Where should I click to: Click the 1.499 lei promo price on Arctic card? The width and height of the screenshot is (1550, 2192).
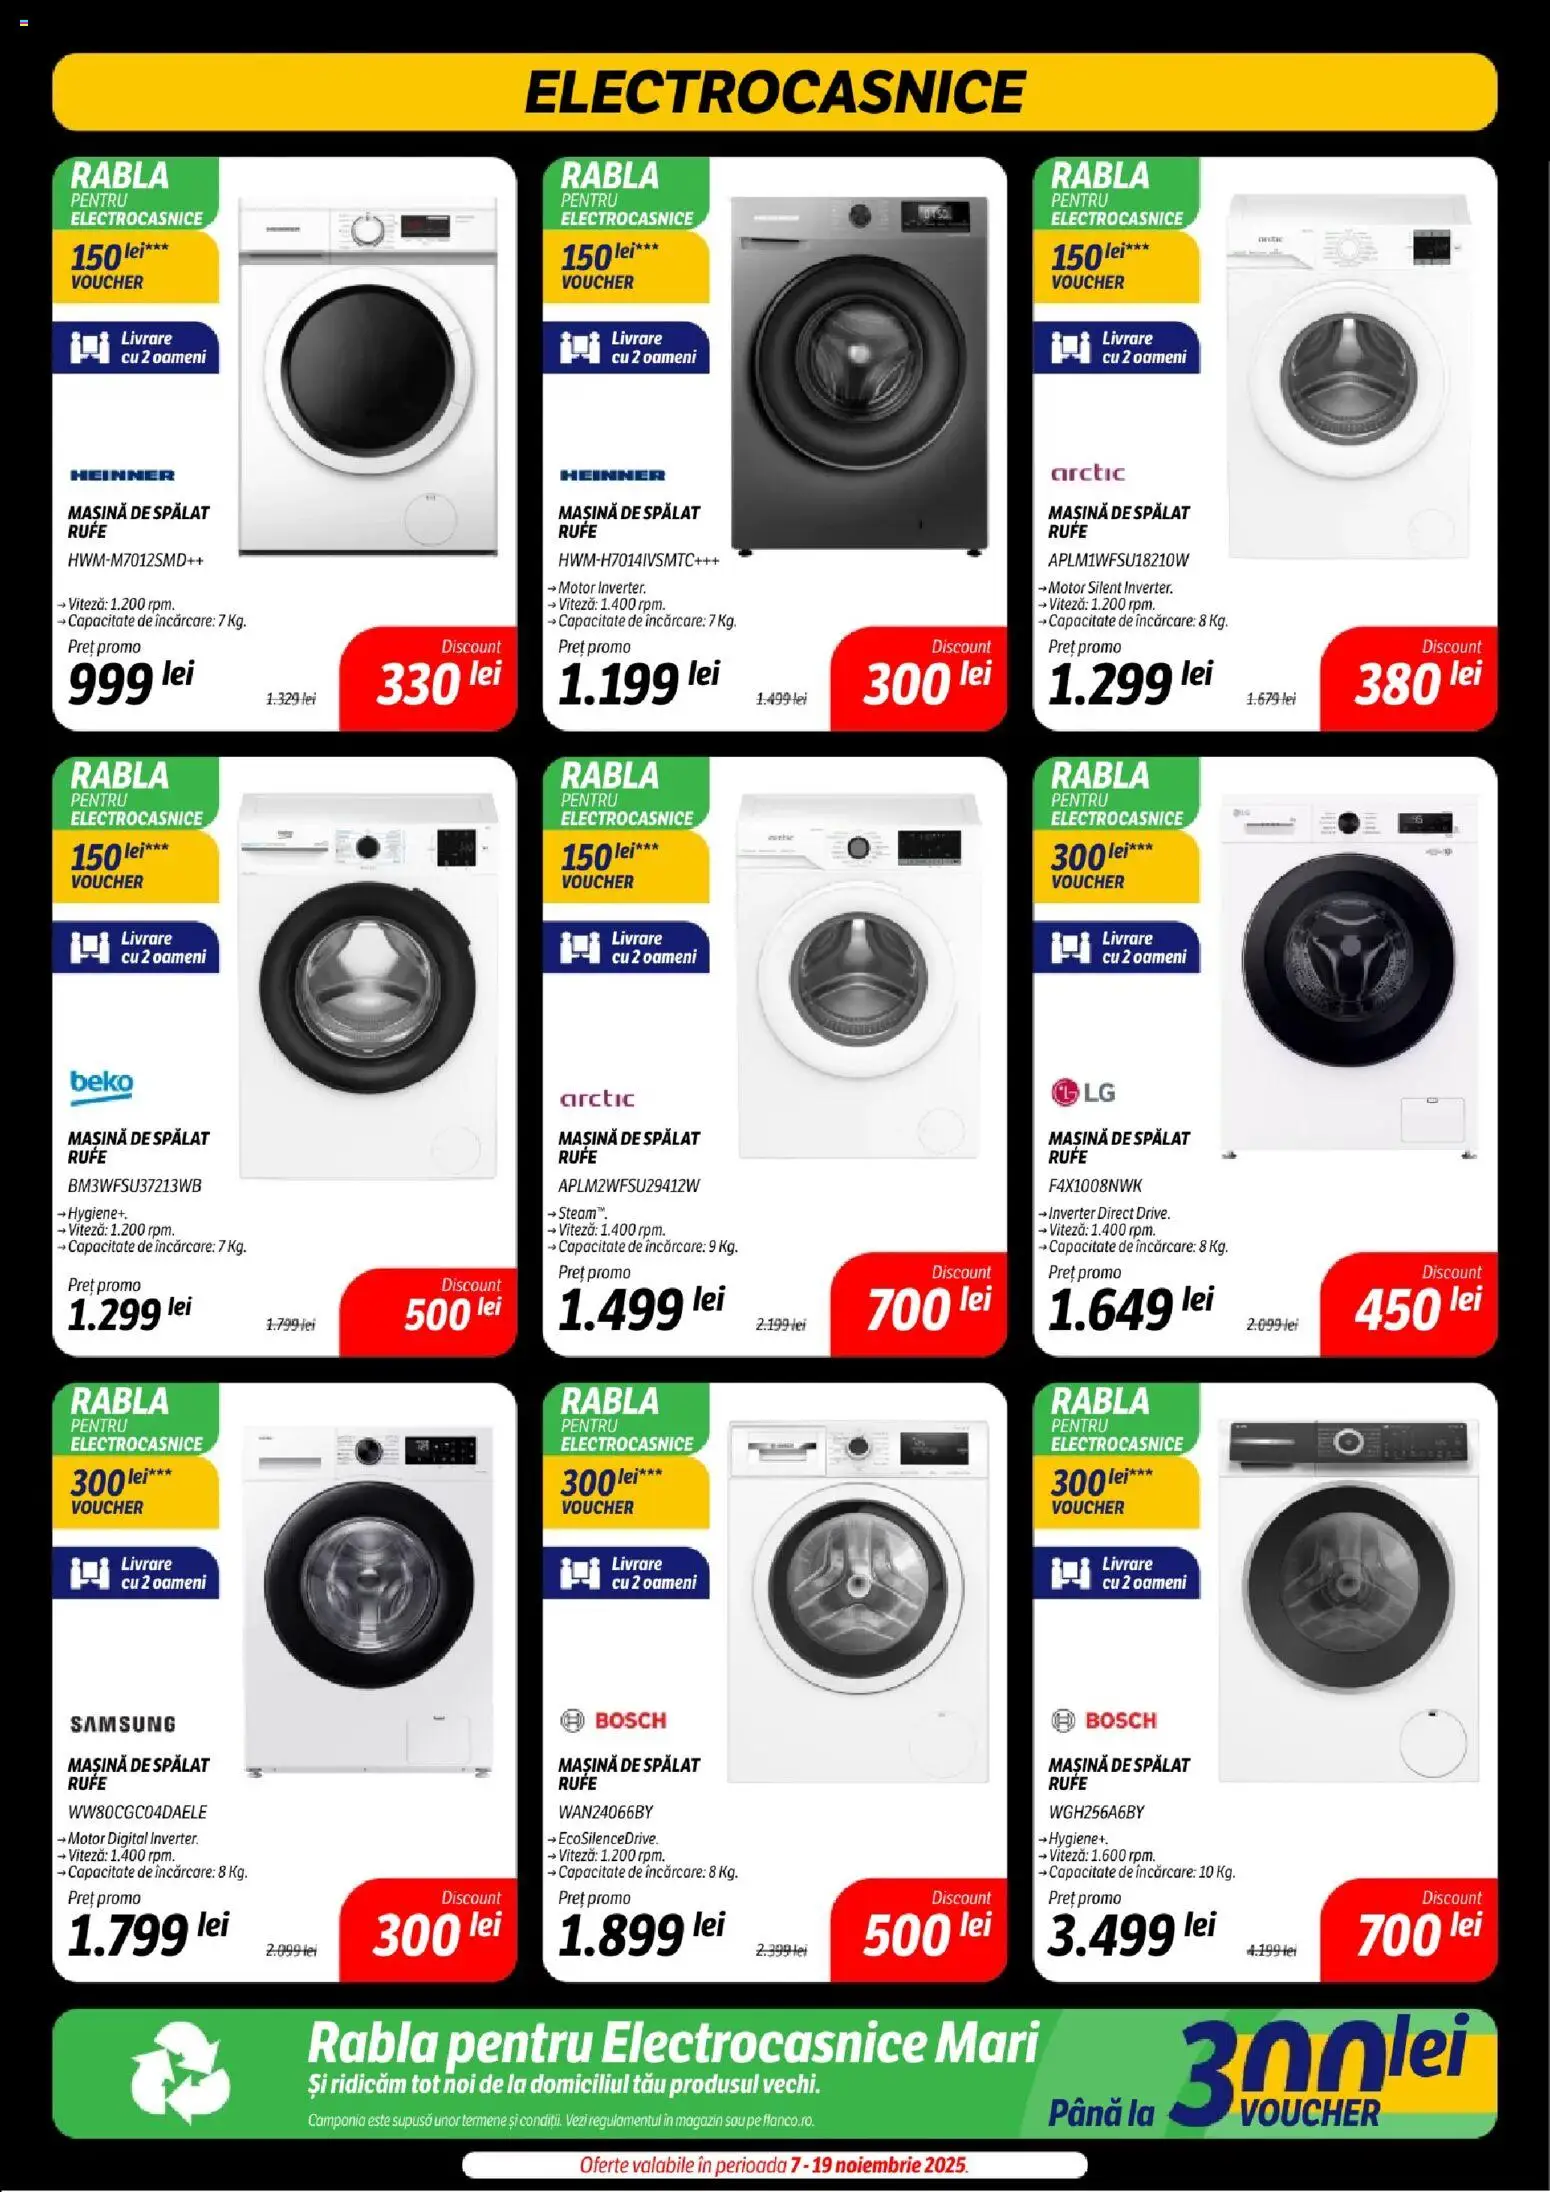(641, 1309)
